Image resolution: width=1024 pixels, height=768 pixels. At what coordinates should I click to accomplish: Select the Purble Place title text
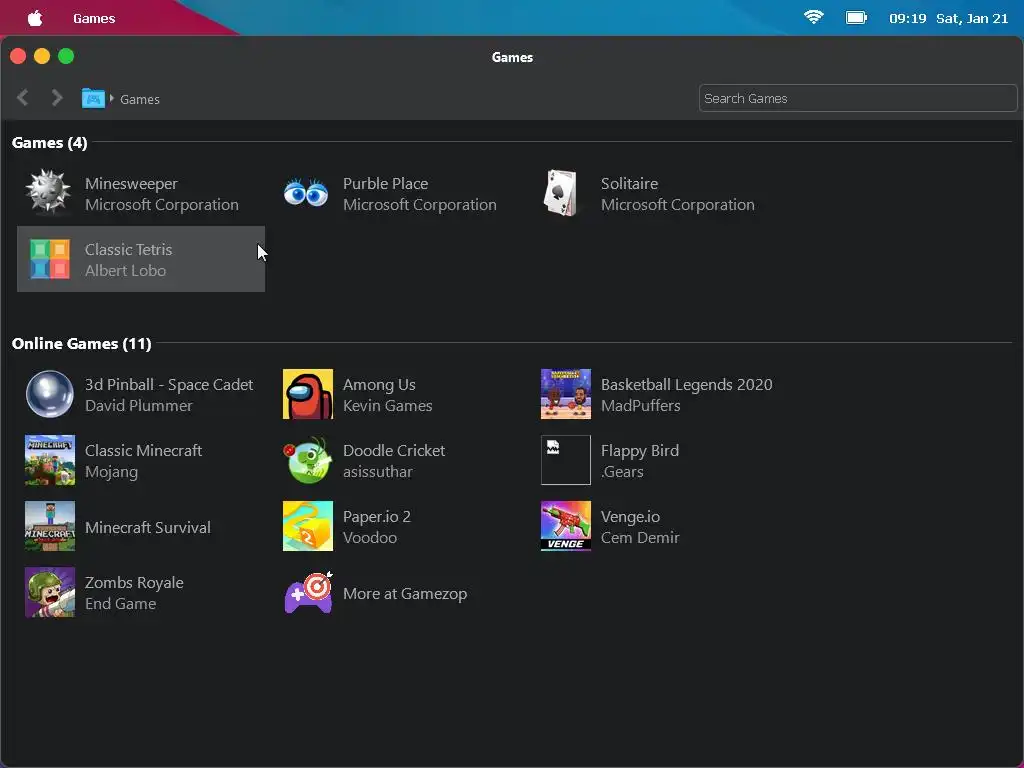pos(385,184)
